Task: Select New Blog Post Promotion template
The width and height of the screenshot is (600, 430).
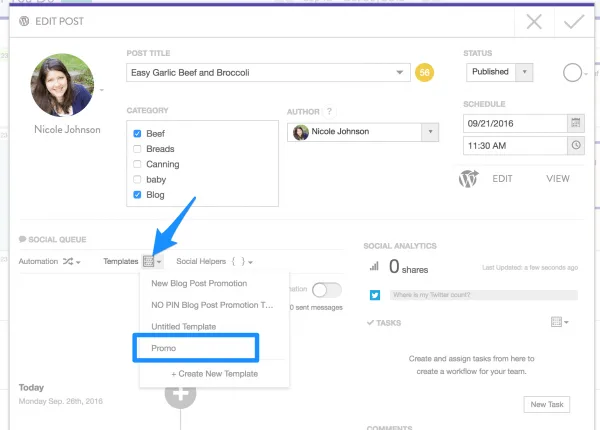Action: point(199,283)
